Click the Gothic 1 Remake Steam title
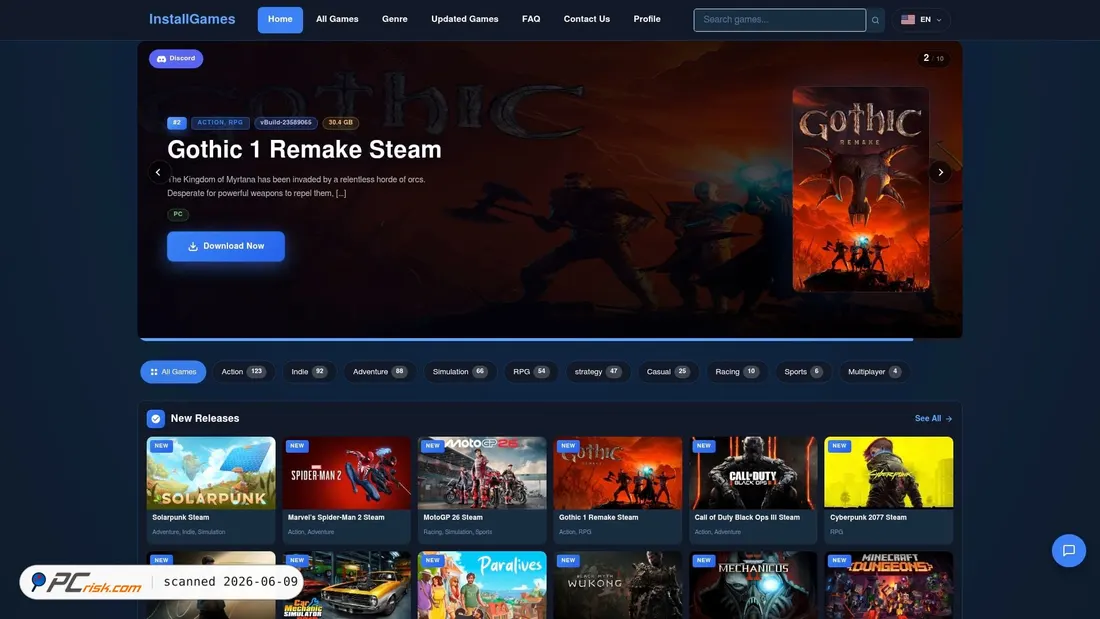The height and width of the screenshot is (619, 1100). pyautogui.click(x=304, y=149)
